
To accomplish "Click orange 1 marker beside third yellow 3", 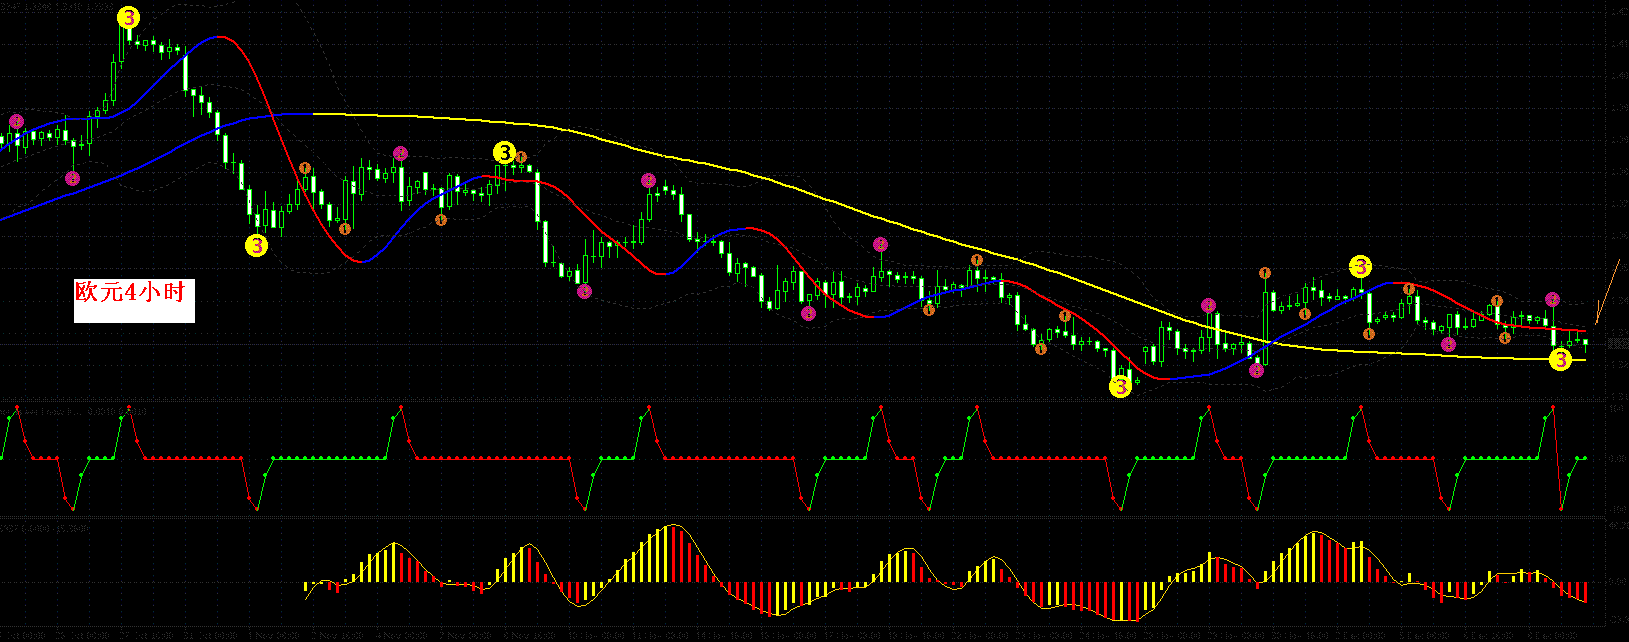I will 521,157.
